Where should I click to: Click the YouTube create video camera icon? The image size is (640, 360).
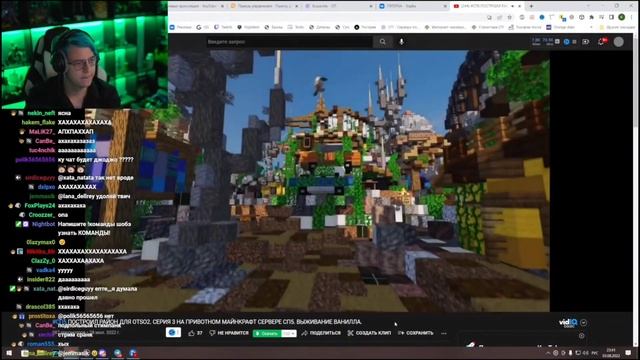coord(586,42)
